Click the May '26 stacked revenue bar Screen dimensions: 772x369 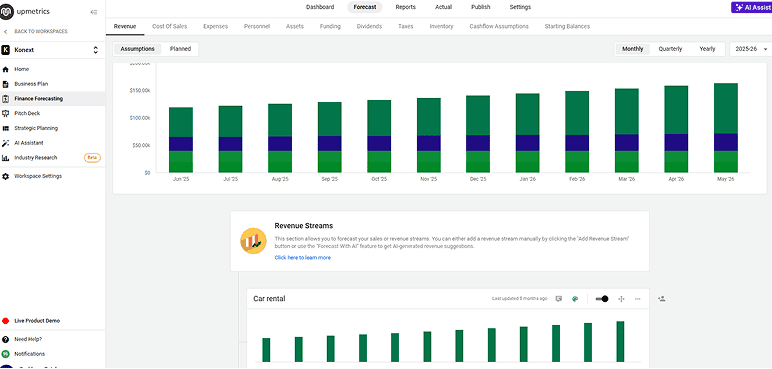coord(726,128)
